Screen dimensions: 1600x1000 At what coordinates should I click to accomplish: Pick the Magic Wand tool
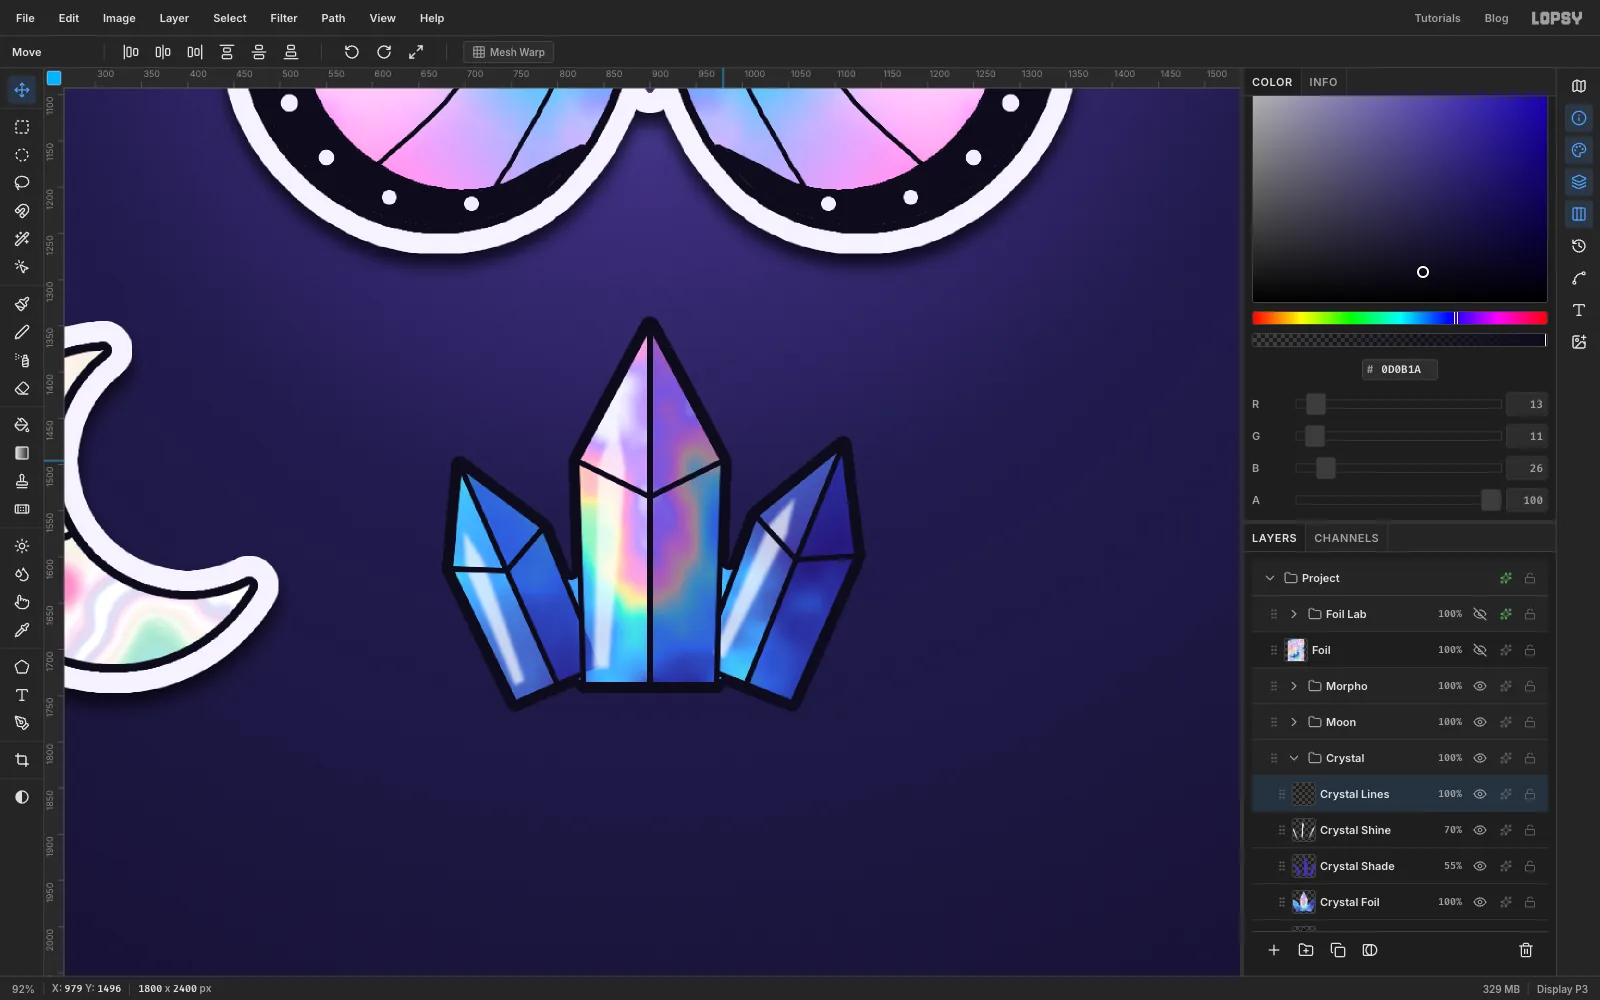(x=22, y=239)
